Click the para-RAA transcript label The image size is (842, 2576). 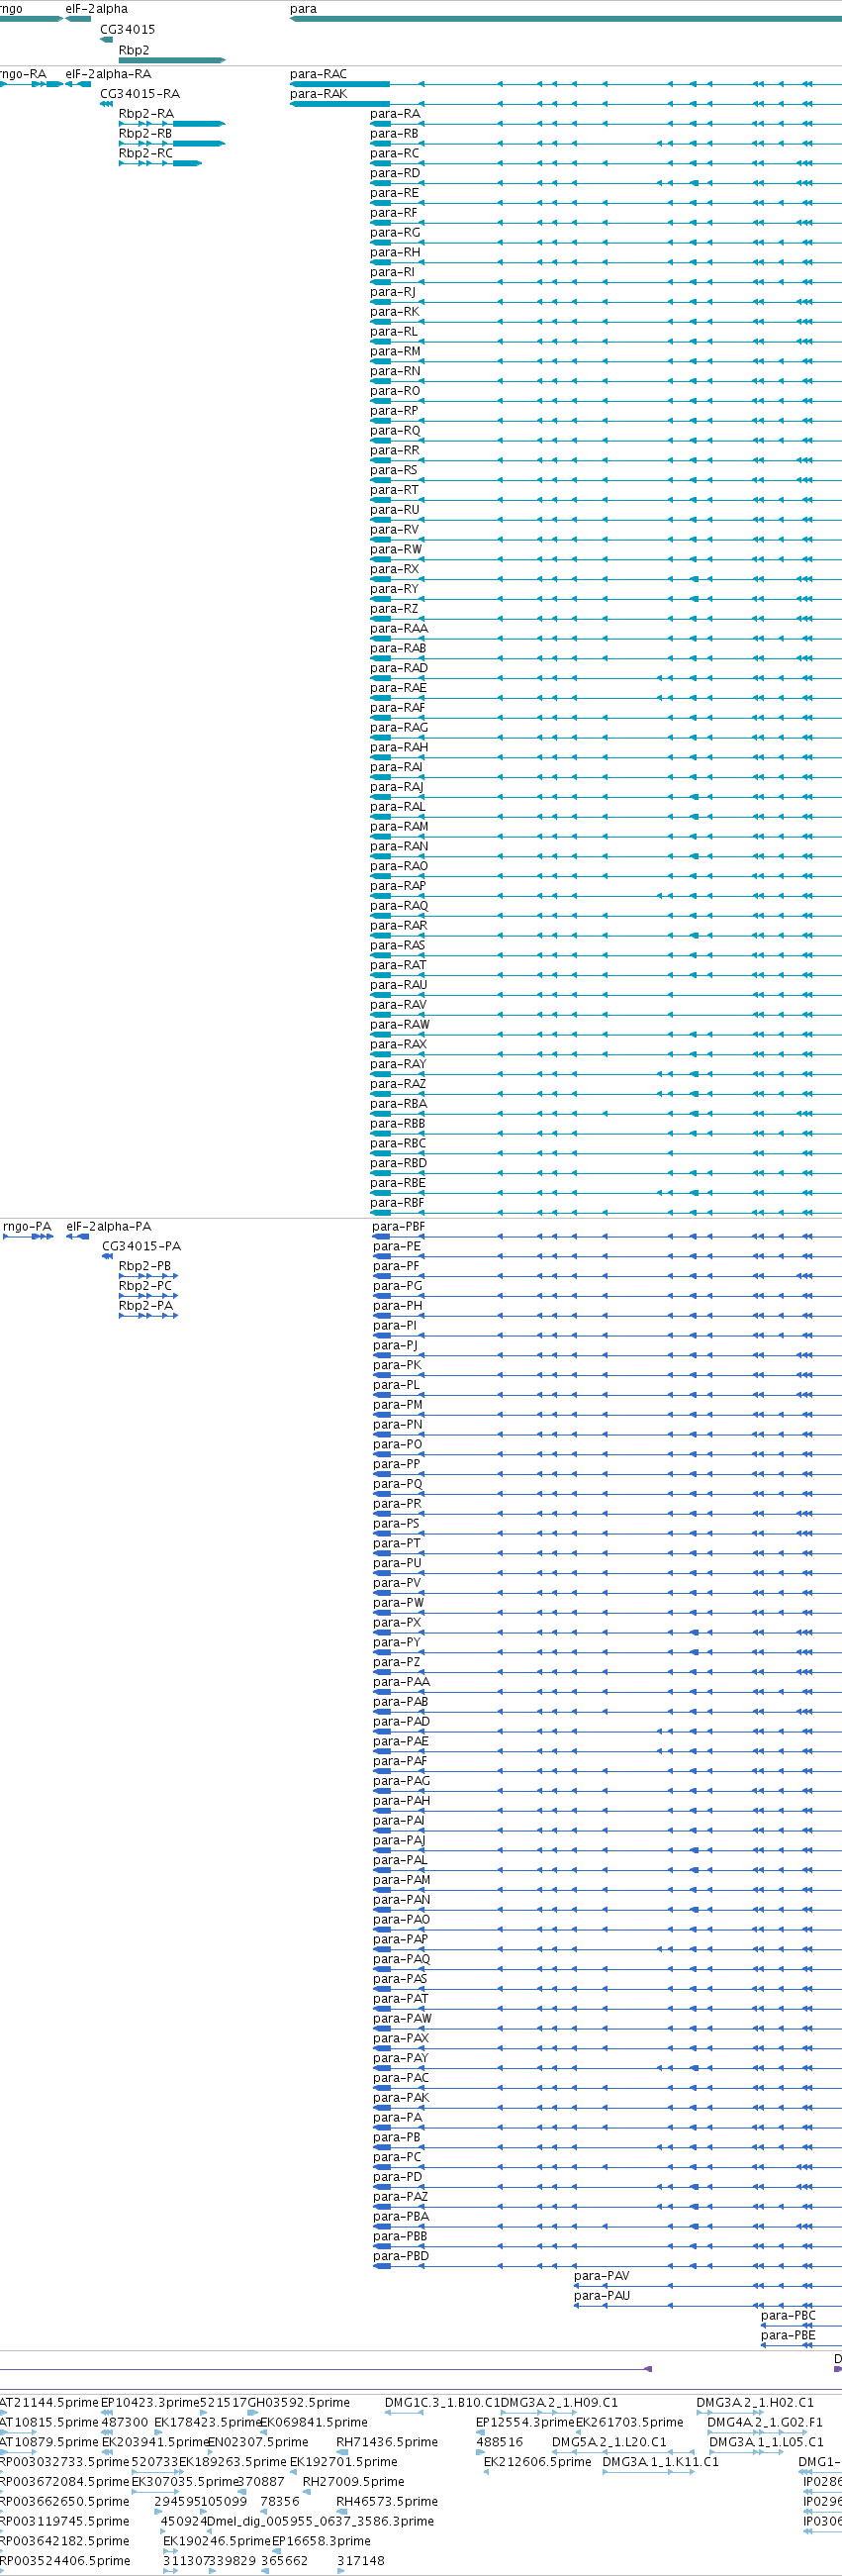pos(399,629)
